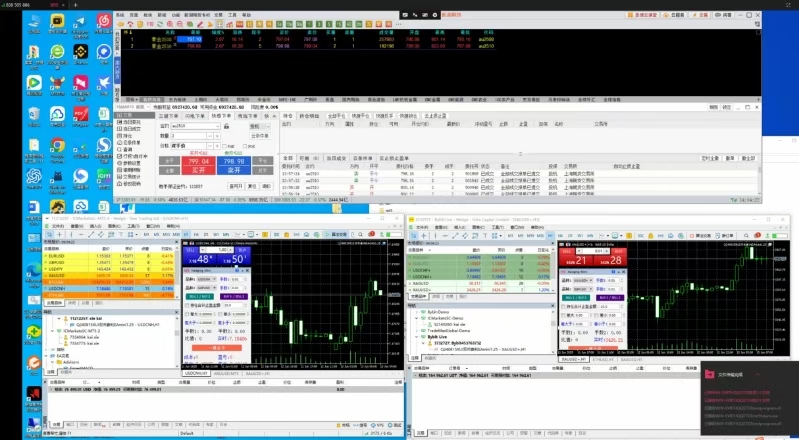Open the ChatGPT desktop icon
Image resolution: width=799 pixels, height=440 pixels.
tap(32, 176)
